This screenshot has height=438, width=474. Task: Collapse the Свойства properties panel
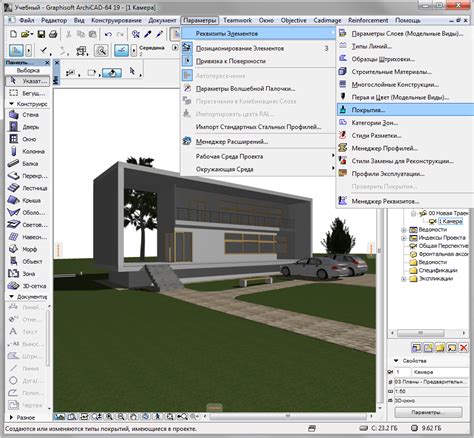[396, 361]
